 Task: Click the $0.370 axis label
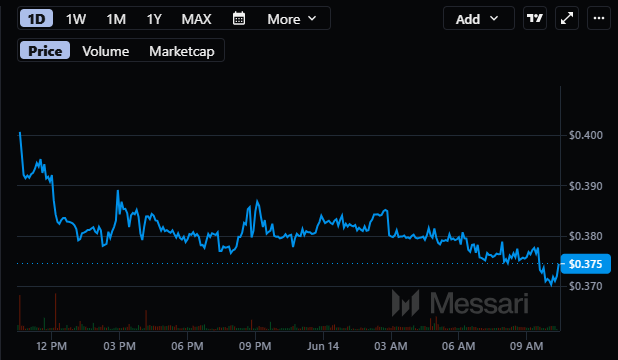click(586, 286)
